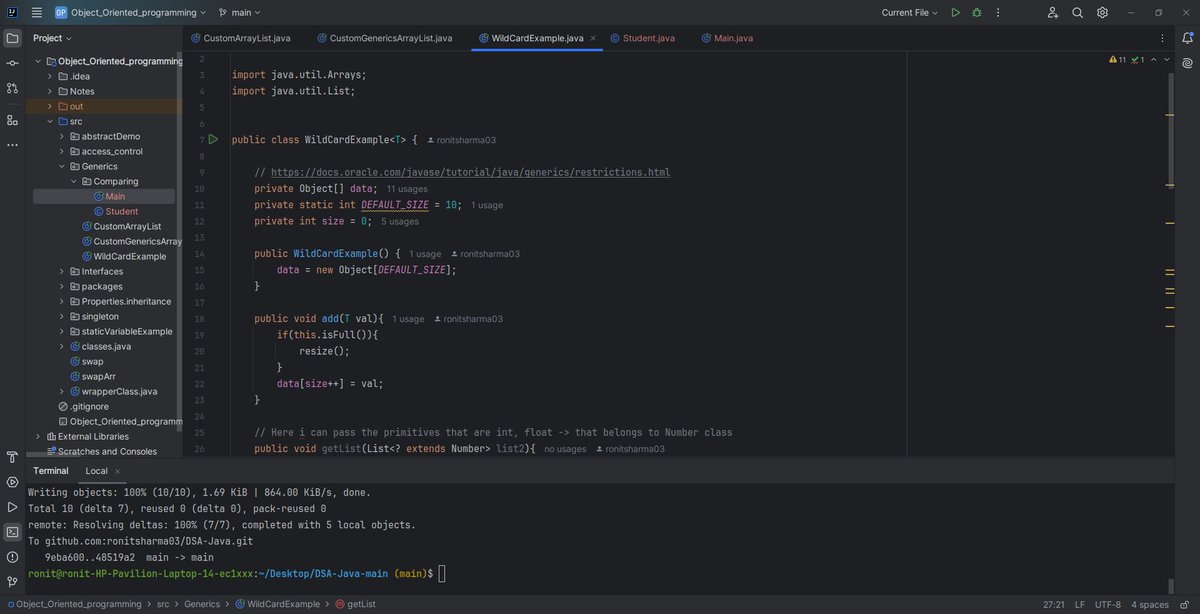
Task: Collapse the Comparing folder
Action: click(73, 181)
